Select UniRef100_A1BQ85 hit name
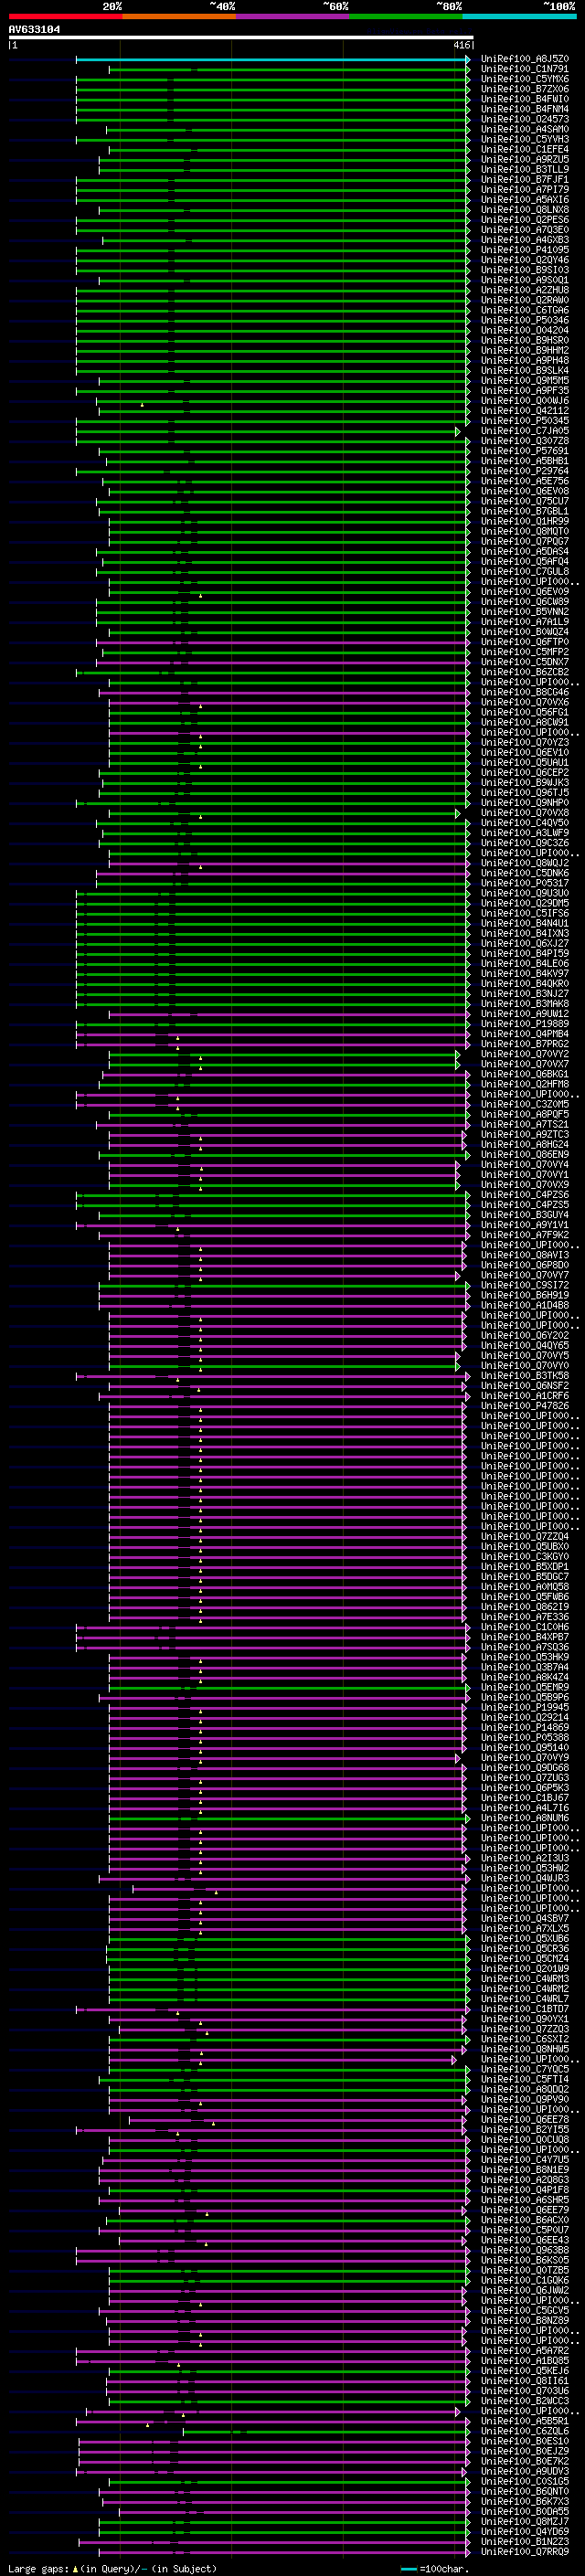585x2576 pixels. 525,2361
